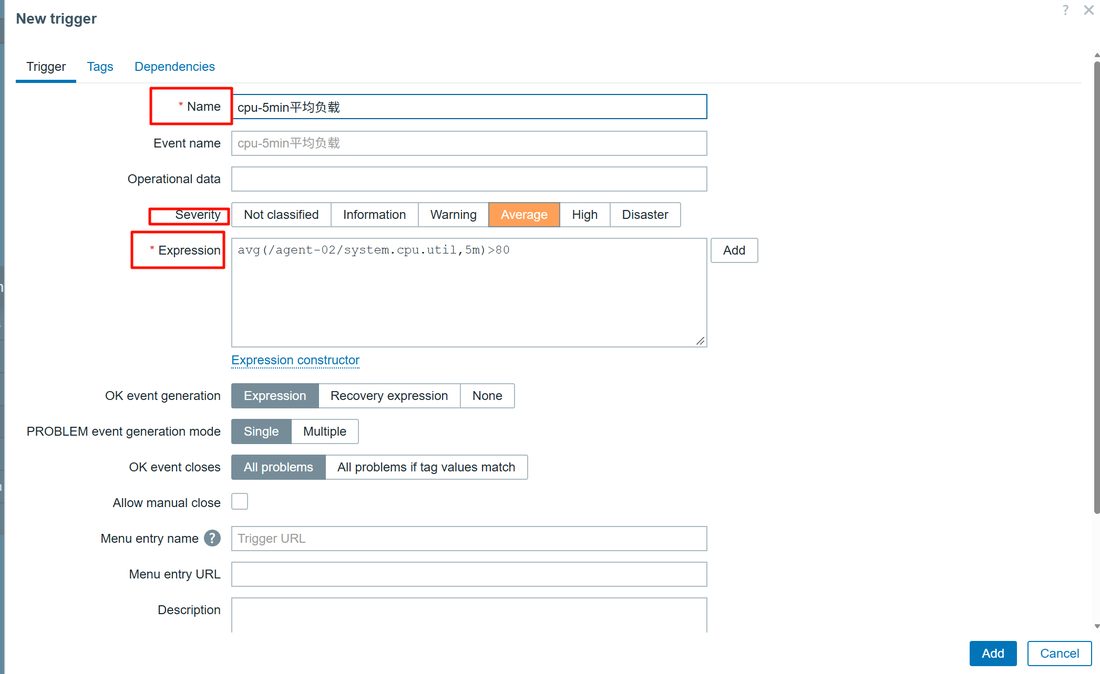
Task: Switch to the Trigger tab
Action: pos(46,67)
